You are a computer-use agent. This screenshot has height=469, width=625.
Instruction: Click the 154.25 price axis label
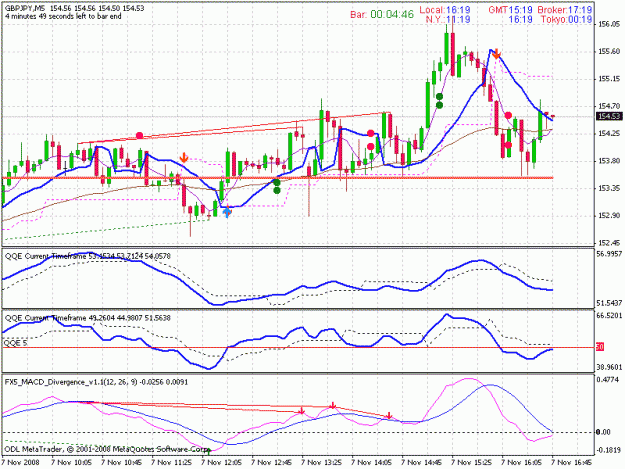(609, 133)
